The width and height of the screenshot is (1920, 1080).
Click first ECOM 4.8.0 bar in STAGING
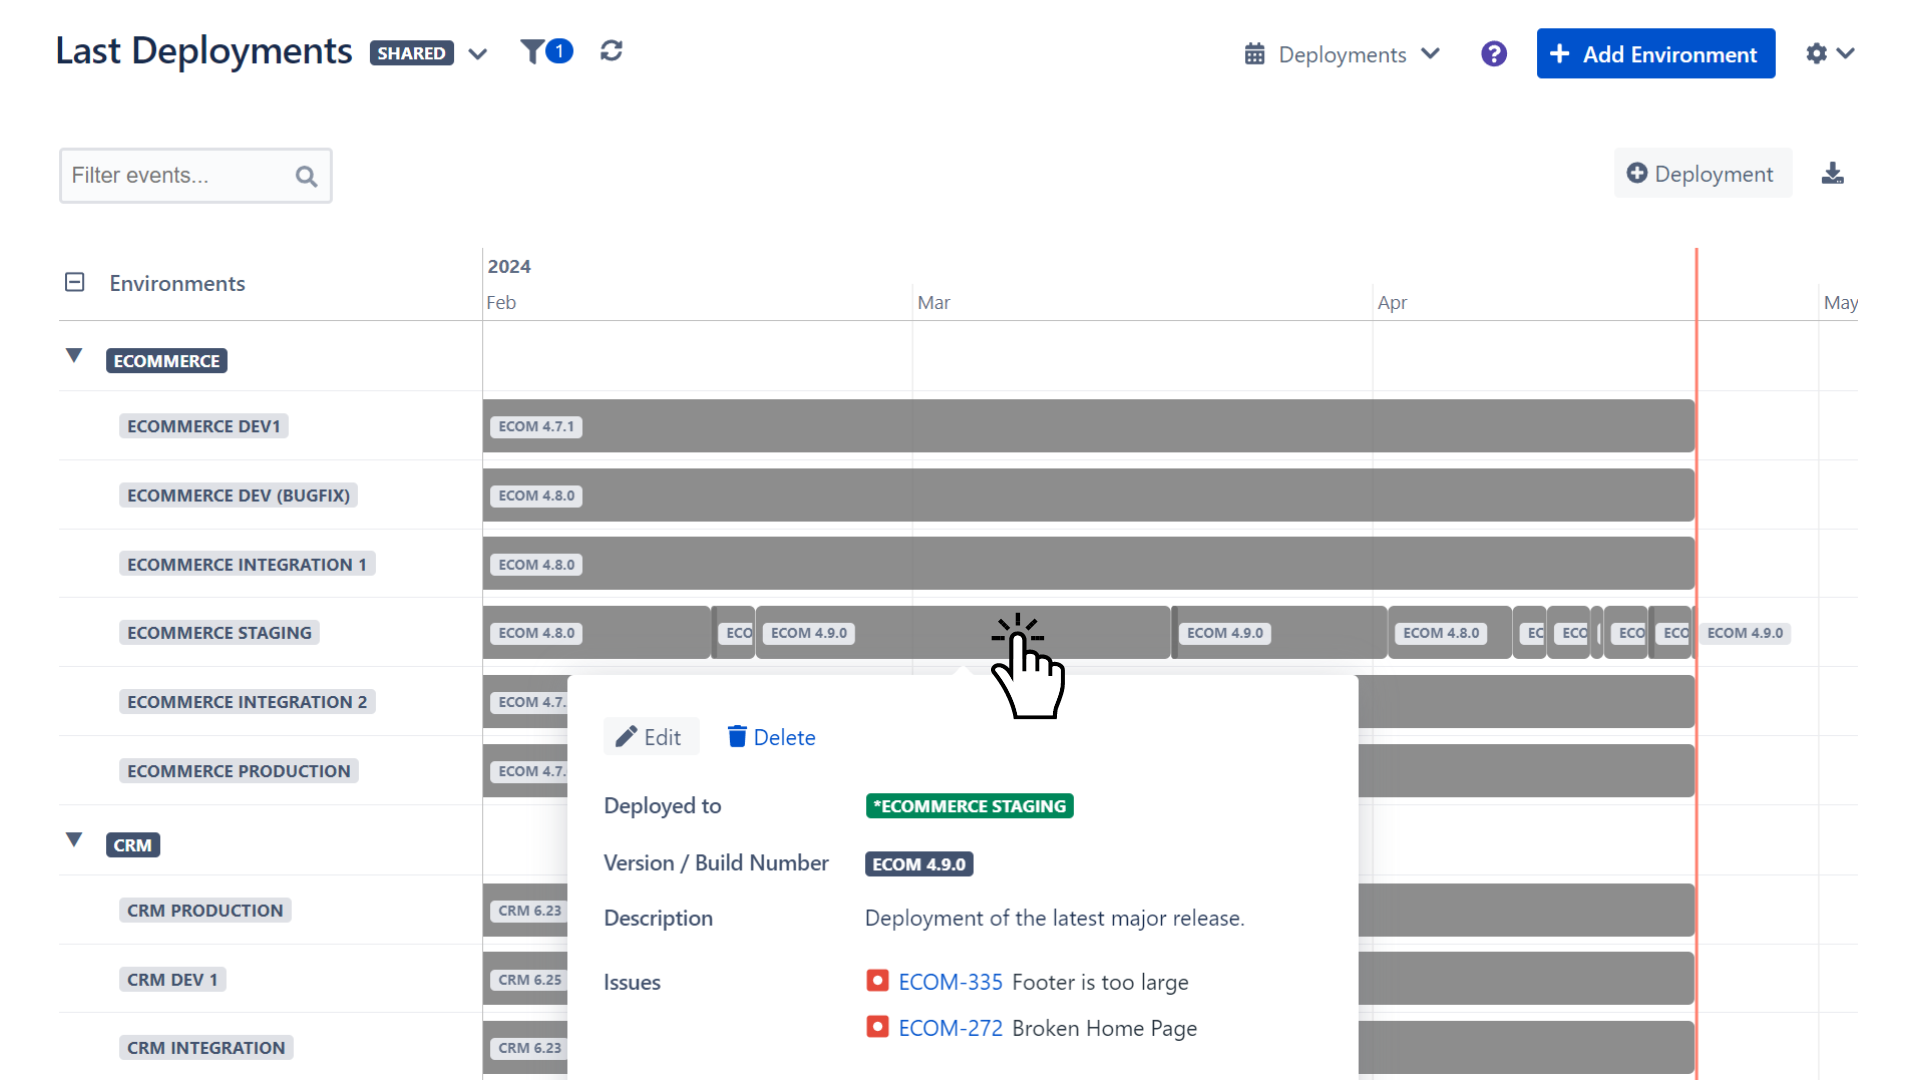[596, 633]
